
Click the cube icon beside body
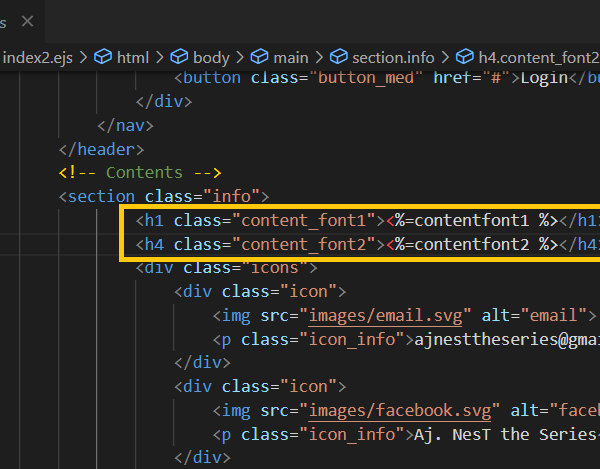tap(180, 58)
